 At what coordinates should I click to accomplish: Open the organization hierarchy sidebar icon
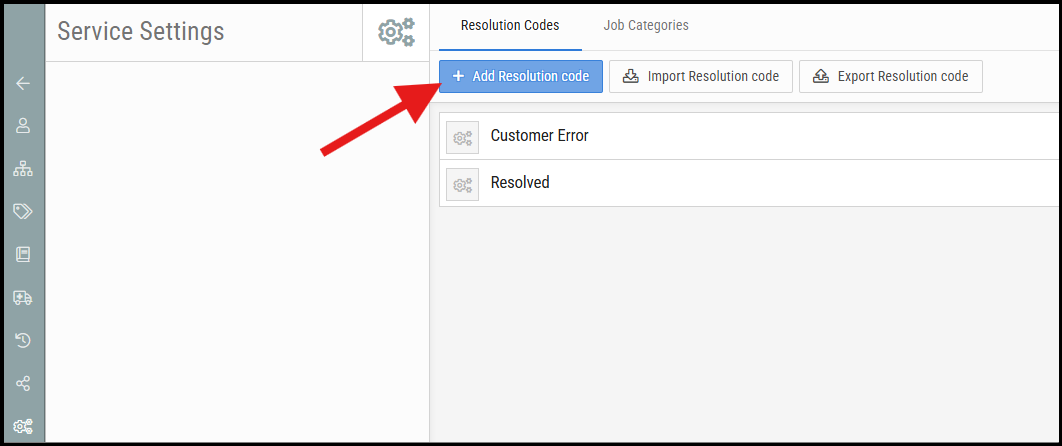click(x=23, y=169)
